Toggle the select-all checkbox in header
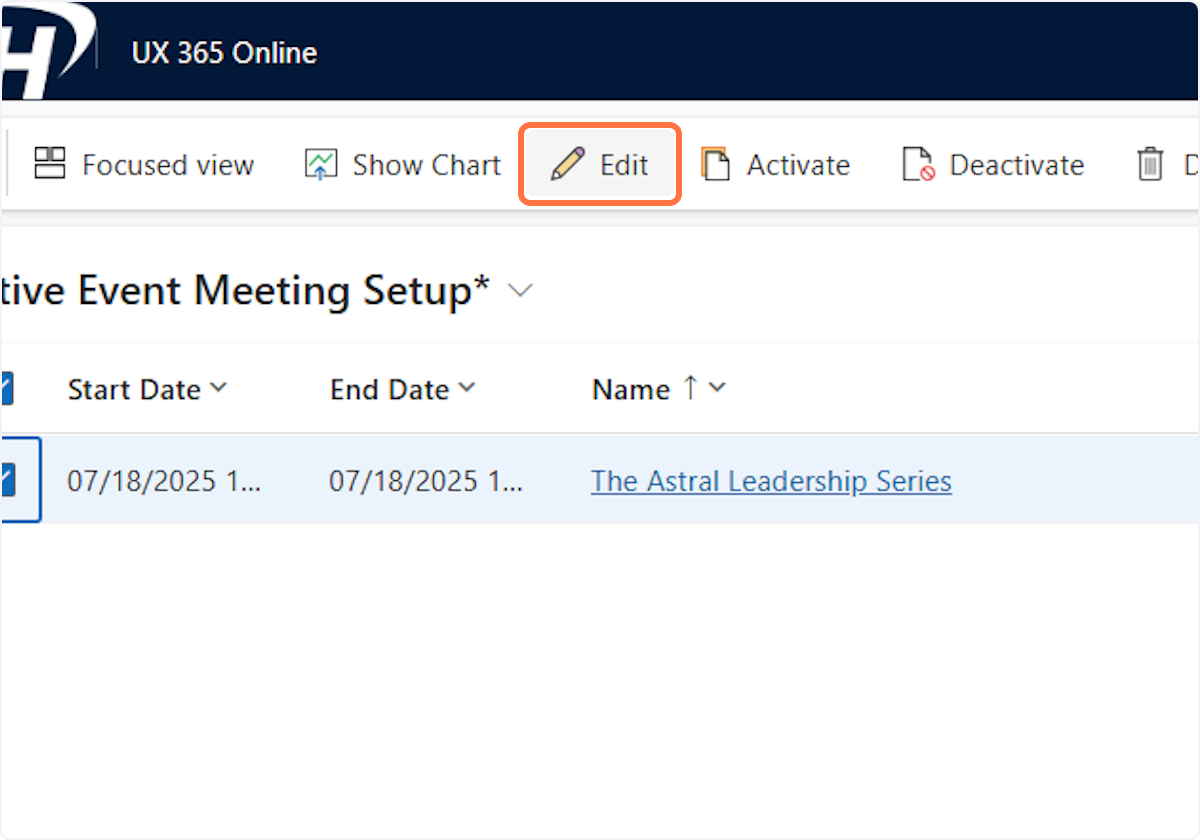The width and height of the screenshot is (1200, 840). click(x=6, y=389)
